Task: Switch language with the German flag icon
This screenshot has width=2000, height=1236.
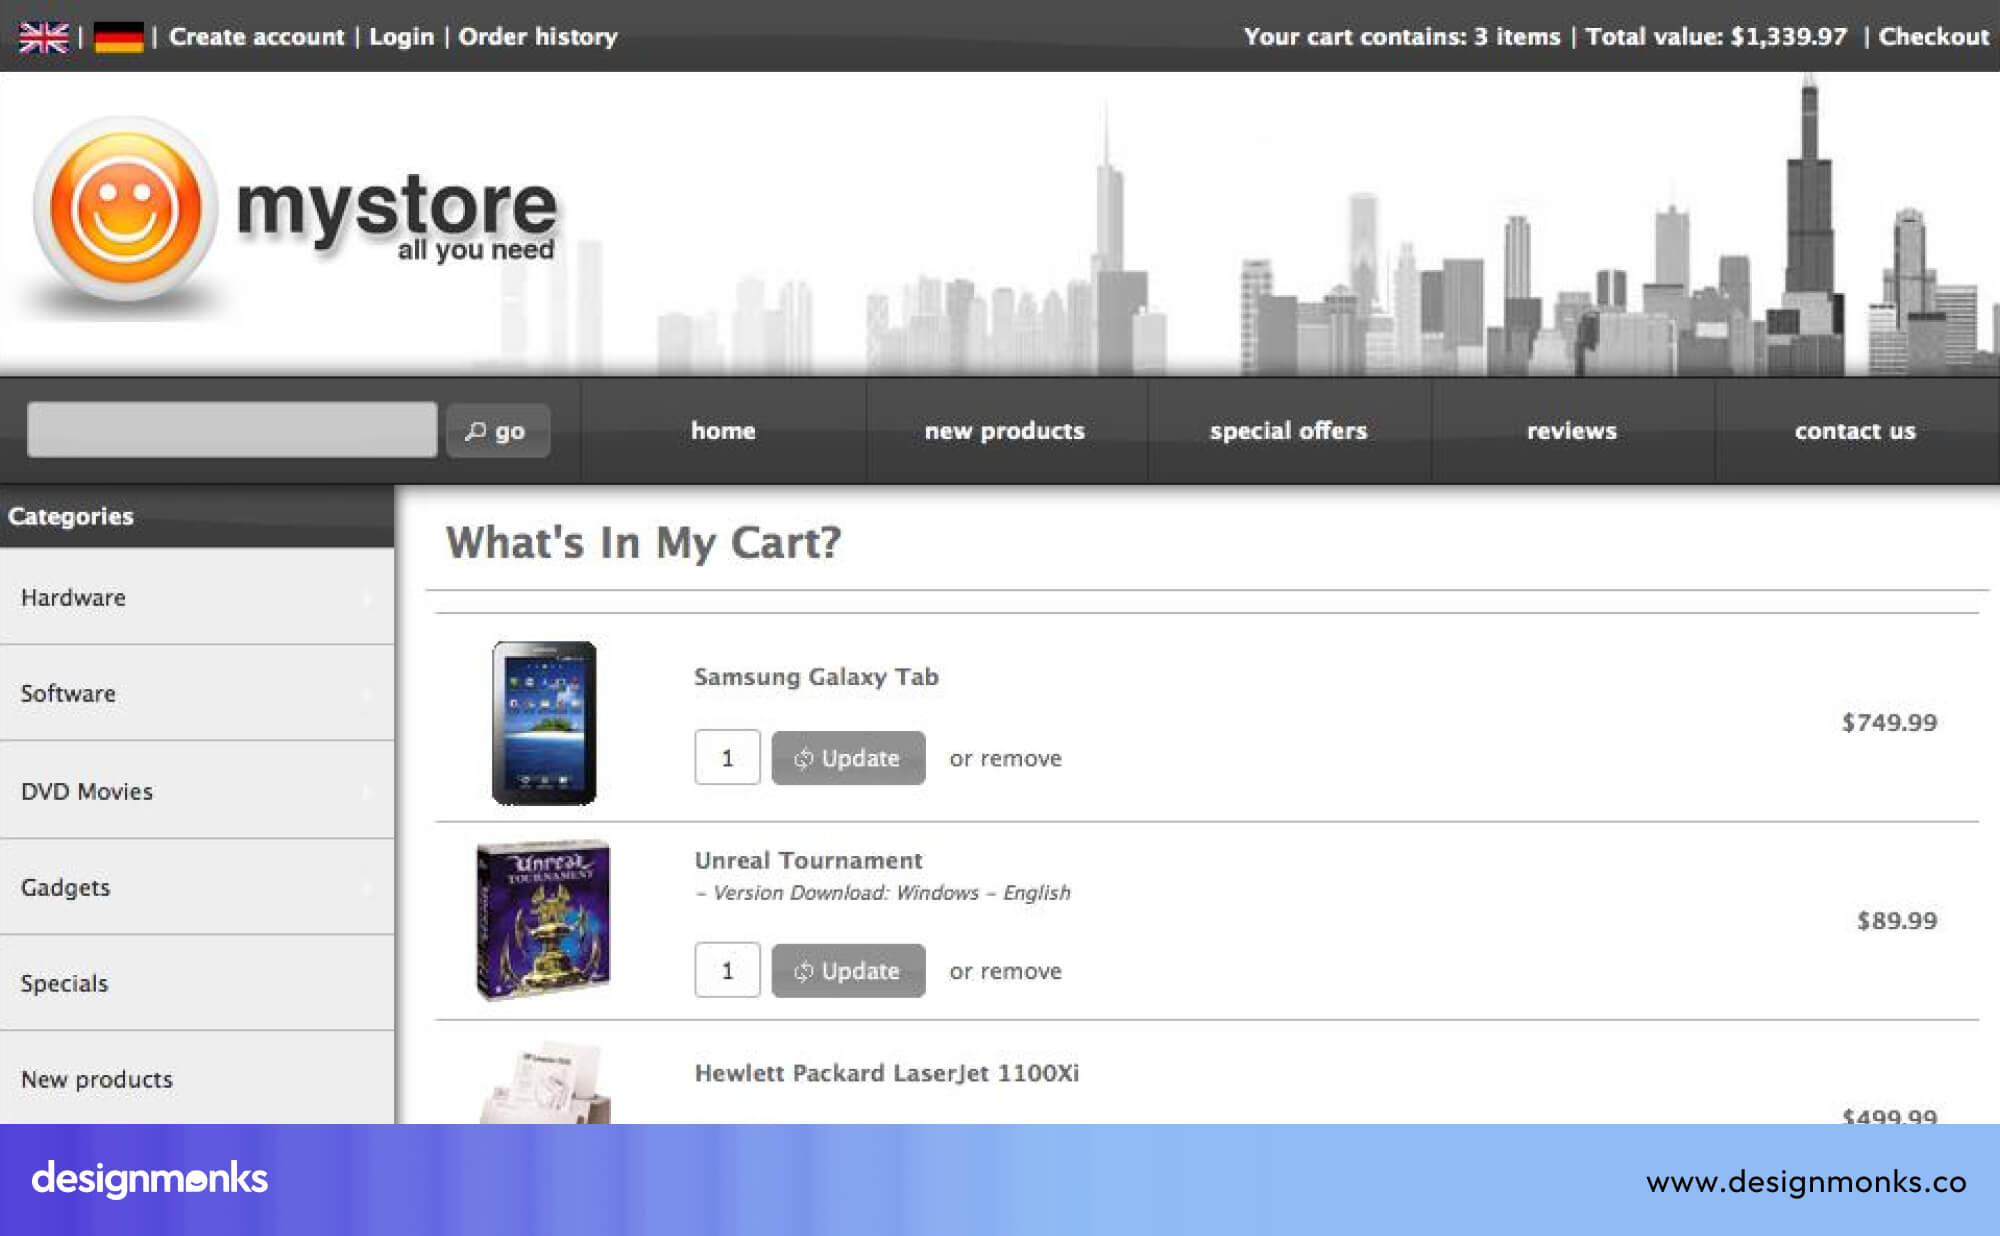Action: (118, 37)
